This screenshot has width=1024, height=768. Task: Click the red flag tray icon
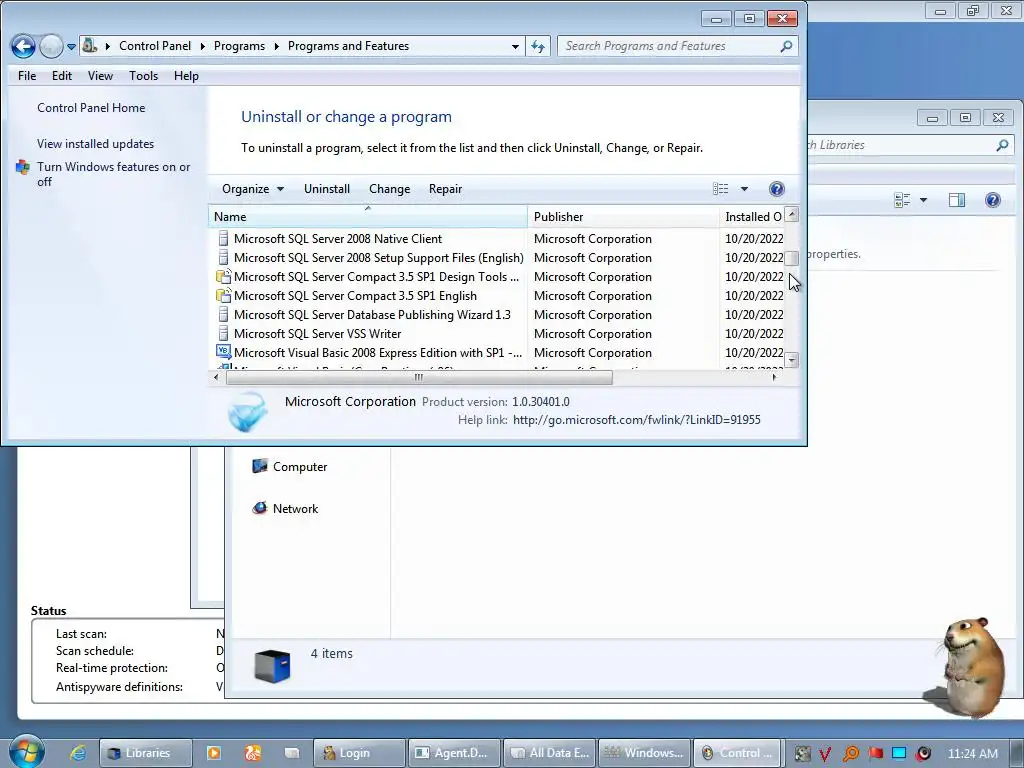tap(876, 753)
